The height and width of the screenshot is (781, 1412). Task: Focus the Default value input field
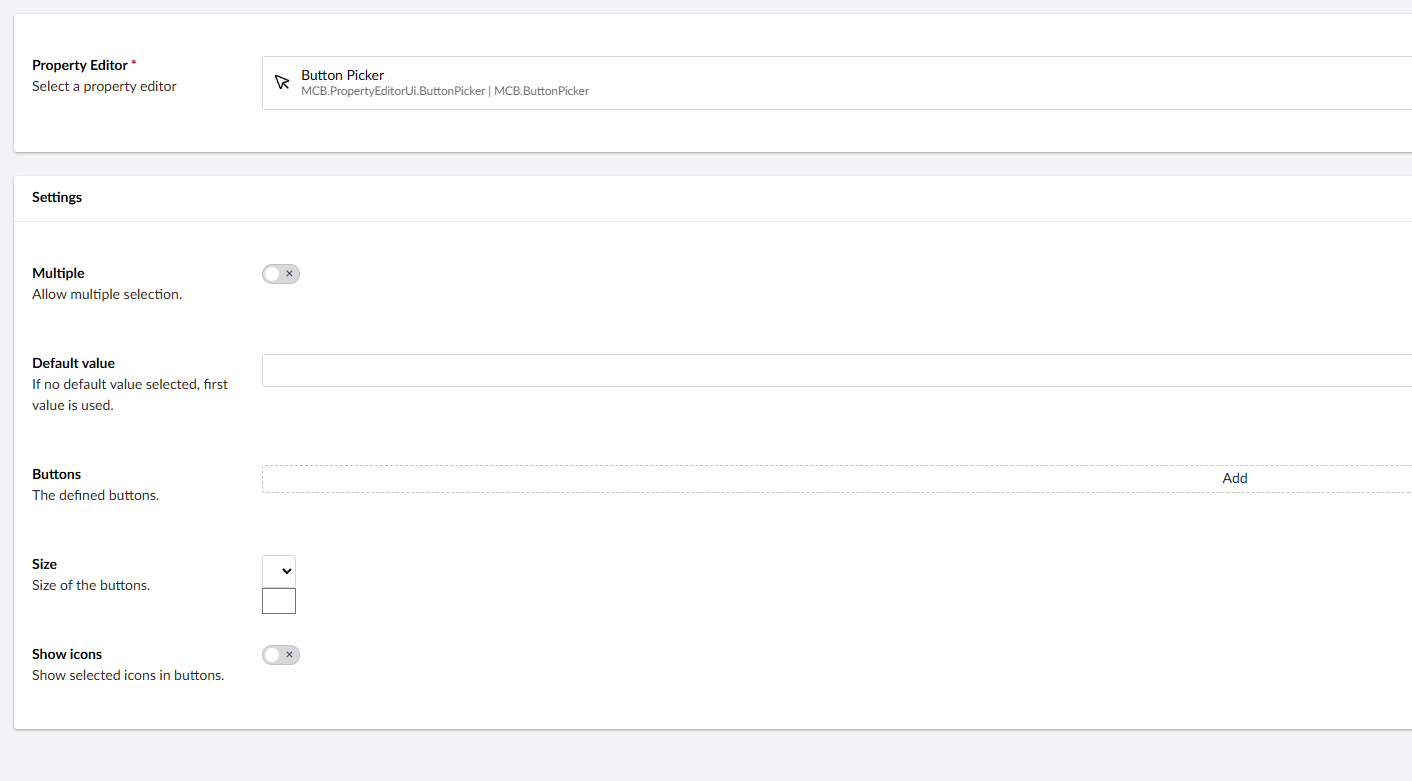click(x=836, y=370)
